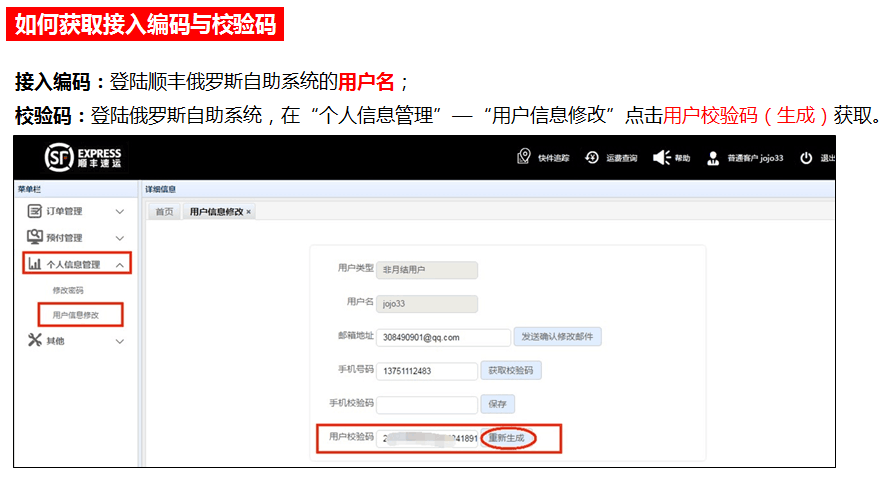Click the 用户类型 field label
Image resolution: width=891 pixels, height=487 pixels.
tap(356, 268)
